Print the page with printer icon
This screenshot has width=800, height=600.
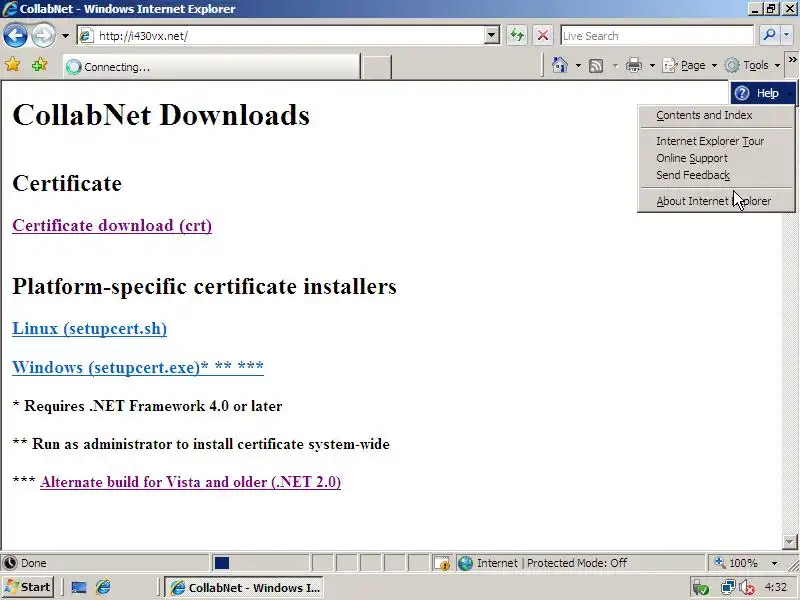pos(634,65)
